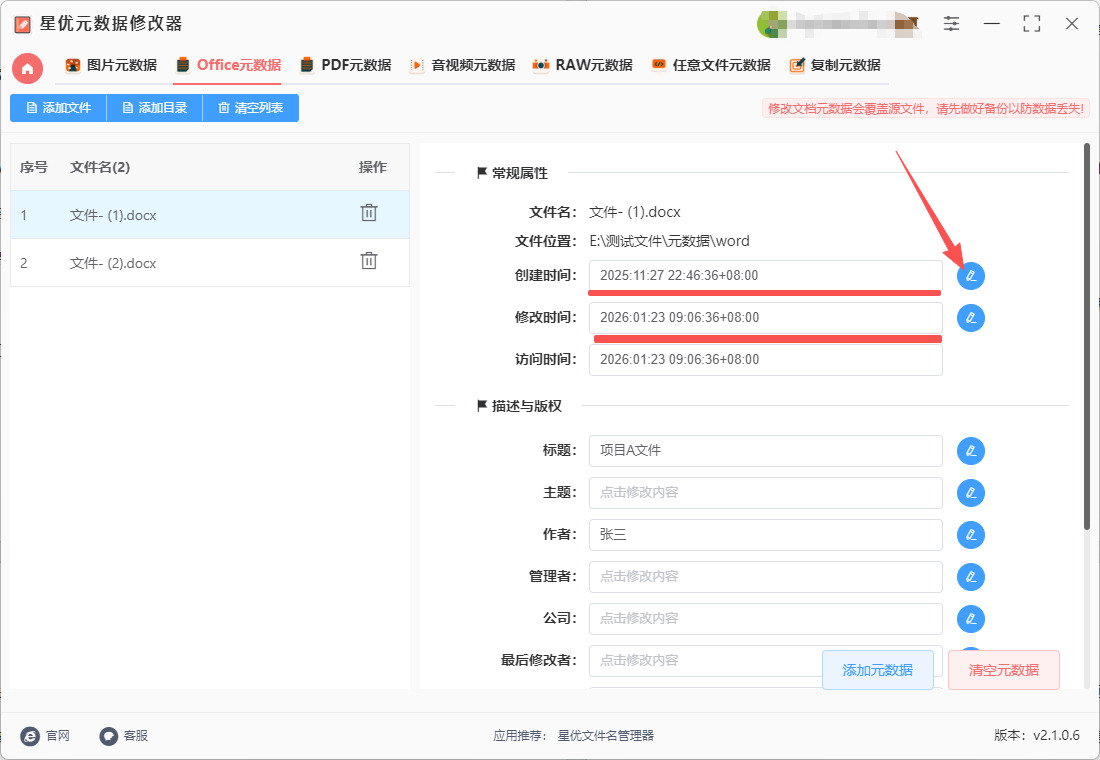1100x760 pixels.
Task: Click the 主题 input field
Action: 765,493
